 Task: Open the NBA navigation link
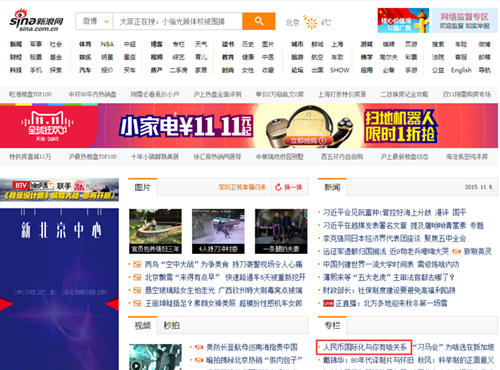click(x=107, y=44)
